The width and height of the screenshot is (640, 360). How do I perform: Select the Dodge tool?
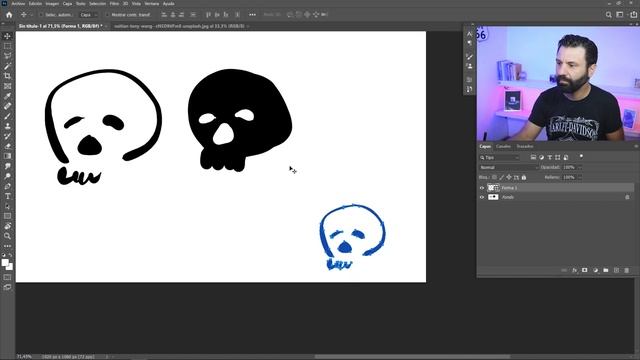[x=7, y=176]
